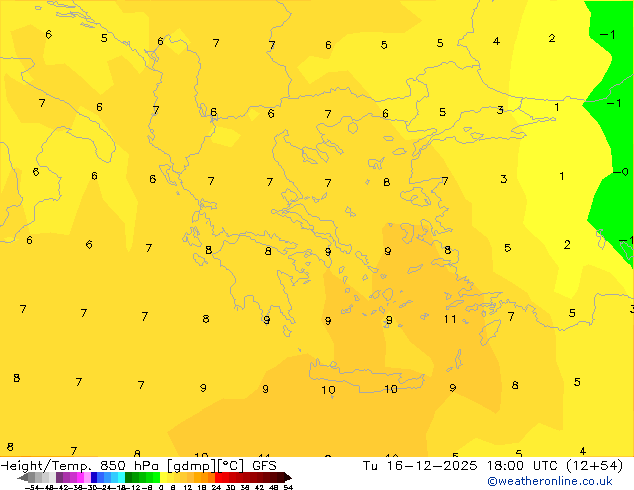
Task: Click the Tu 16-12-2025 18:00 UTC timestamp
Action: pos(492,466)
